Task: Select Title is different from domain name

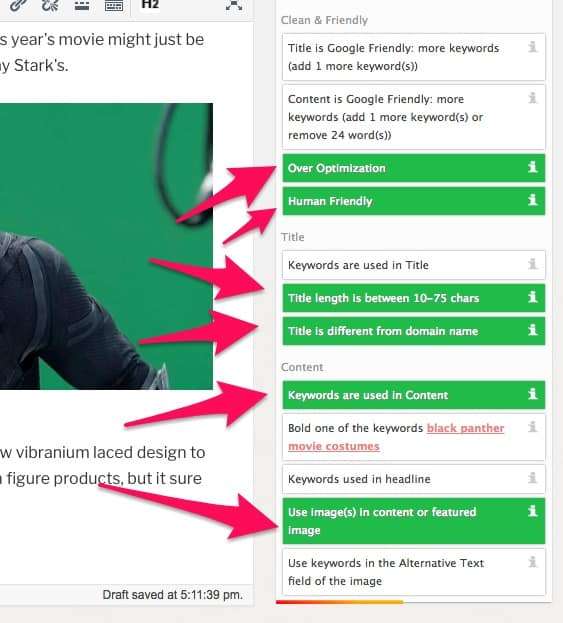Action: [x=414, y=331]
